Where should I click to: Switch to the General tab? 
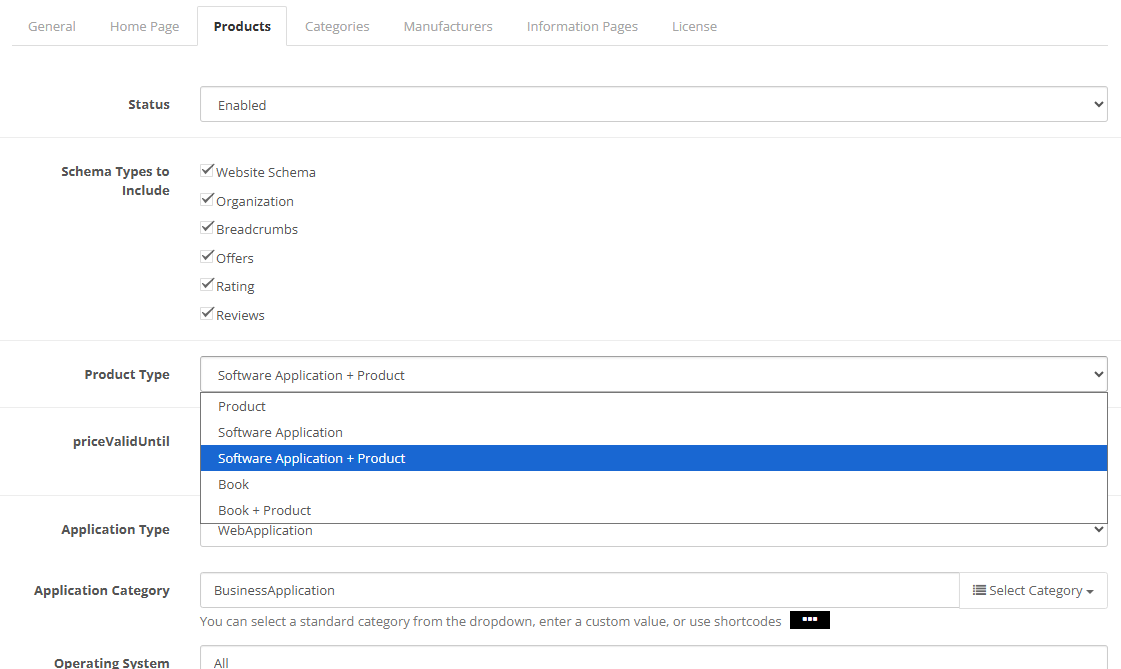click(52, 26)
